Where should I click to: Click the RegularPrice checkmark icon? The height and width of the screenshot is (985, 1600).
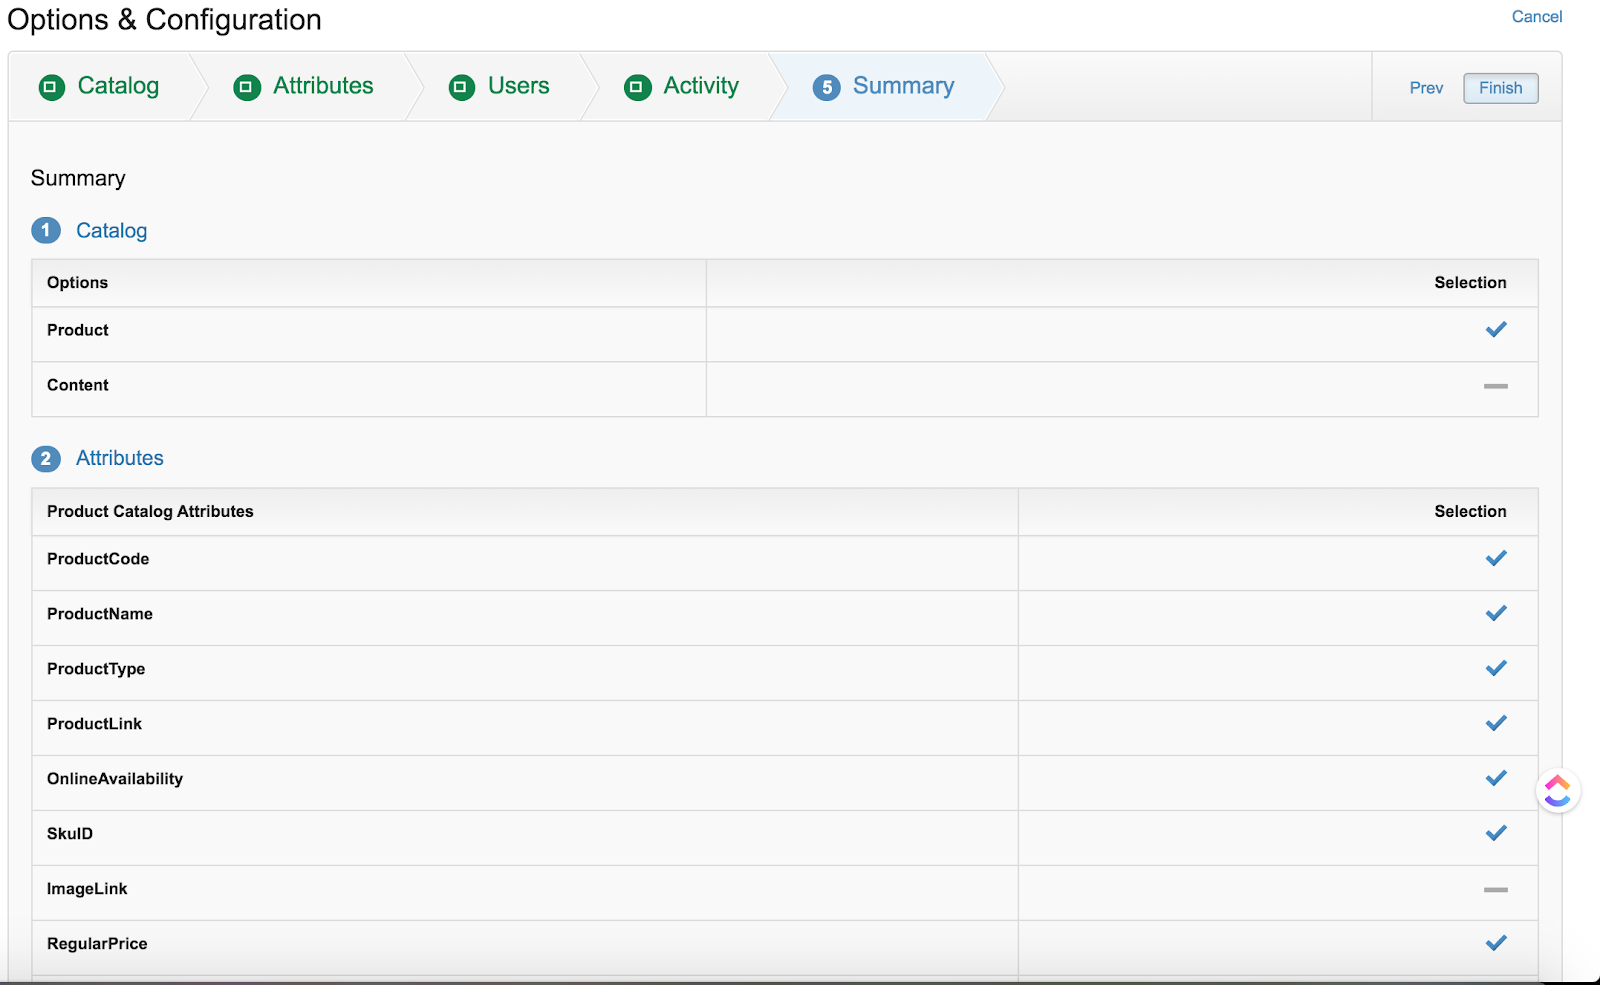pos(1496,944)
